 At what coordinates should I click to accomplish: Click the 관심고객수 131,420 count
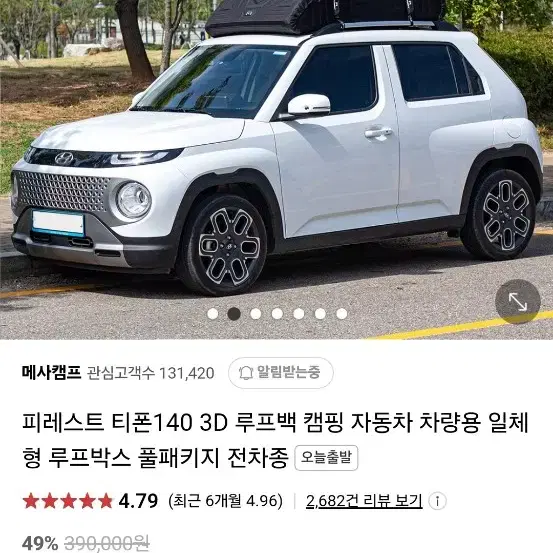151,373
